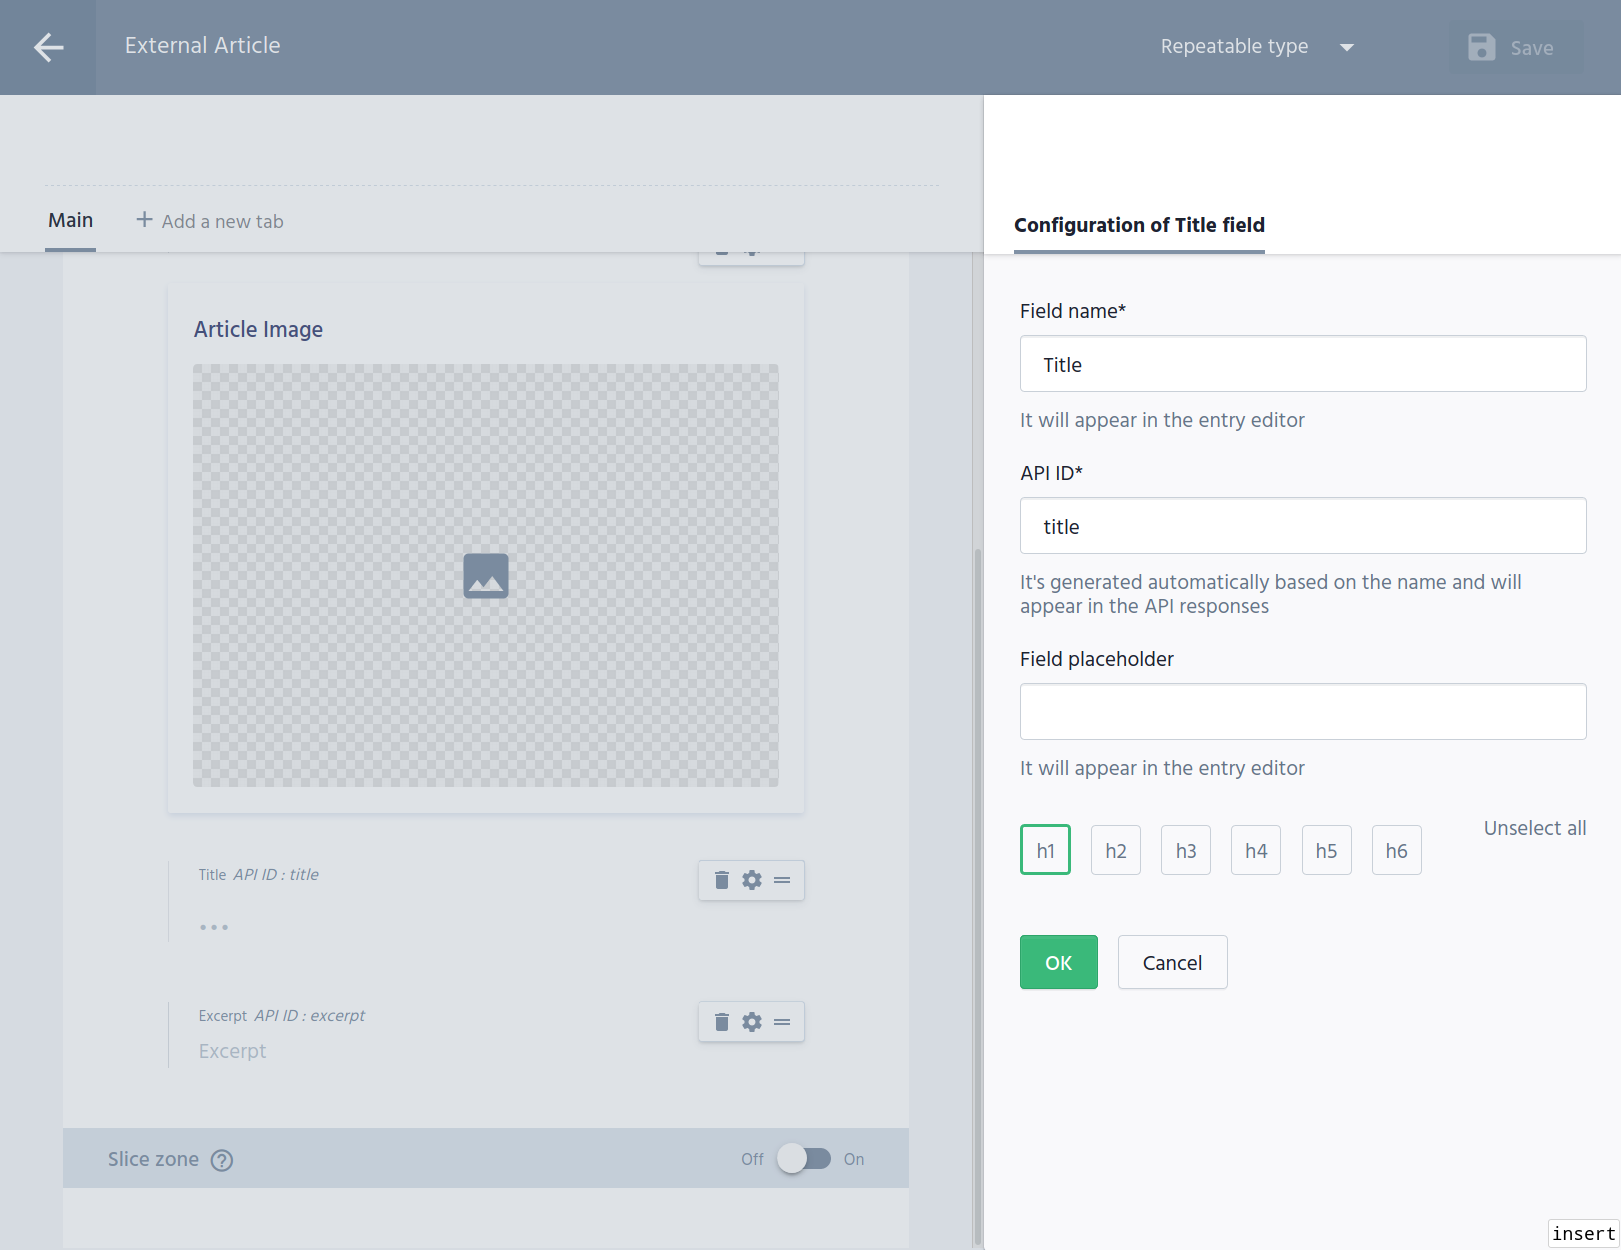
Task: Delete the Title field using its trash icon
Action: (721, 880)
